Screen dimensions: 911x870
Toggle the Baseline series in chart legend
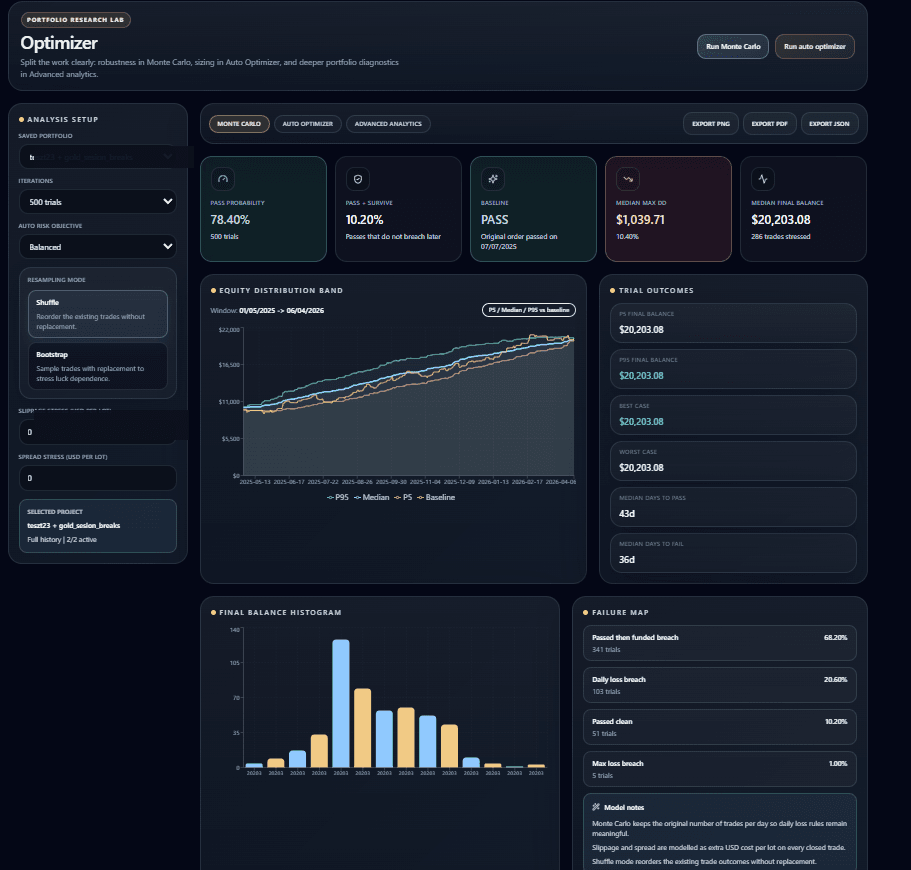point(438,496)
